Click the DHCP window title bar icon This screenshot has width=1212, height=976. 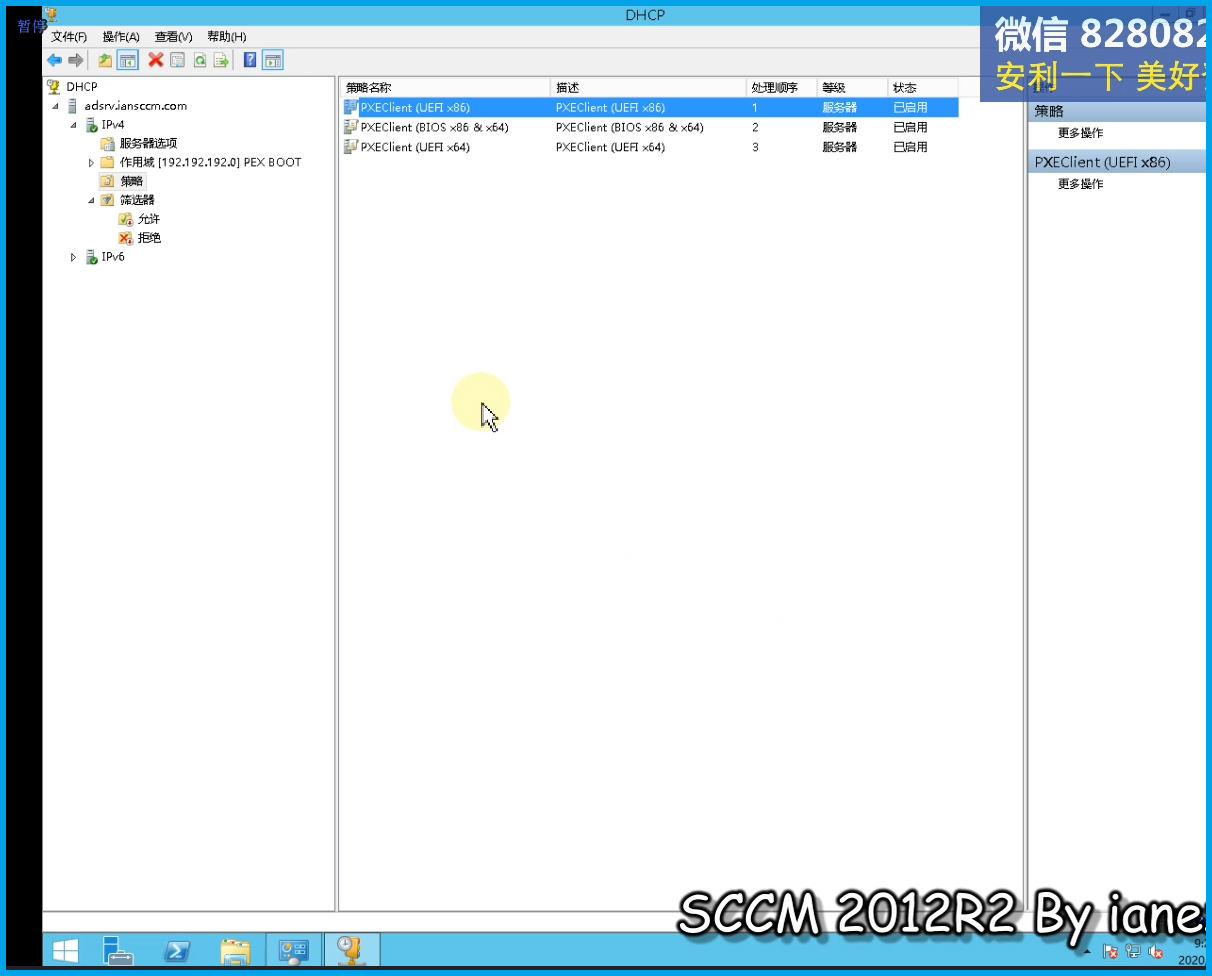click(x=52, y=14)
